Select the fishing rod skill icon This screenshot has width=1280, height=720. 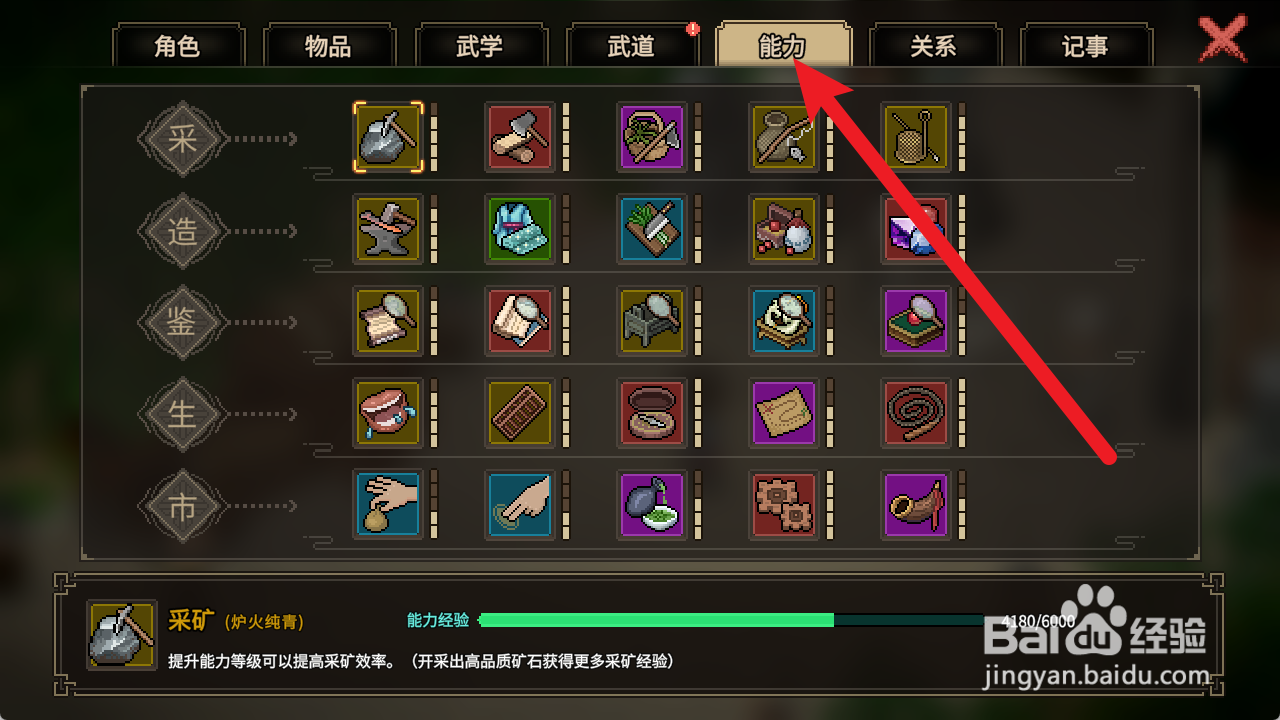pyautogui.click(x=784, y=137)
